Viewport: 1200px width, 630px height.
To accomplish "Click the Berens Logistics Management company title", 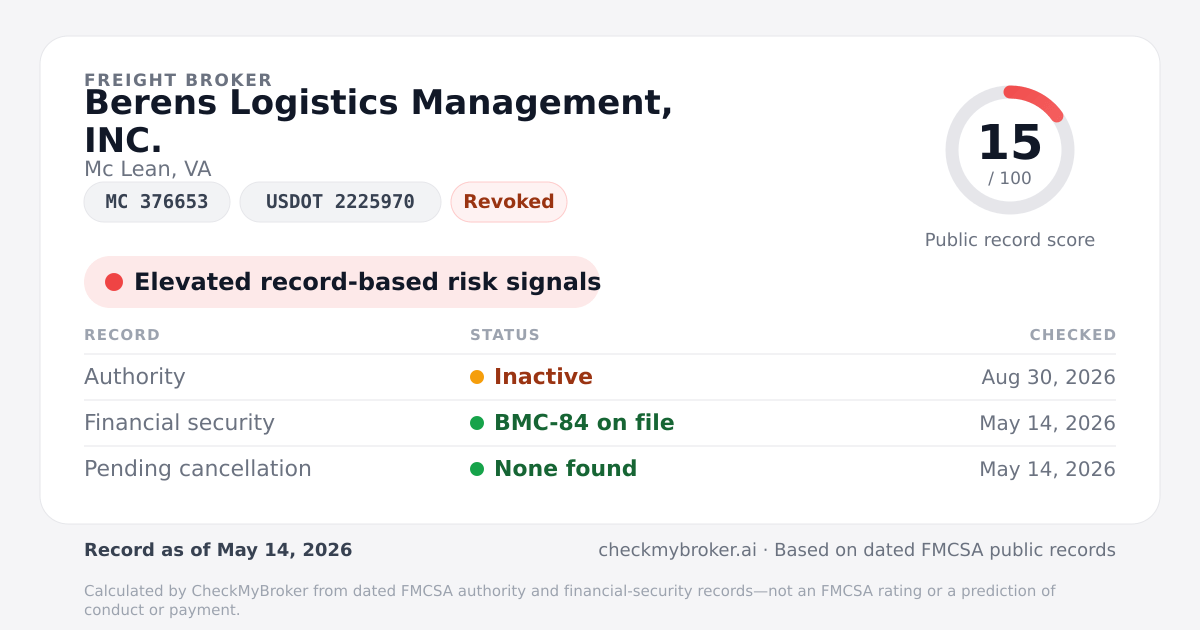I will (x=379, y=121).
